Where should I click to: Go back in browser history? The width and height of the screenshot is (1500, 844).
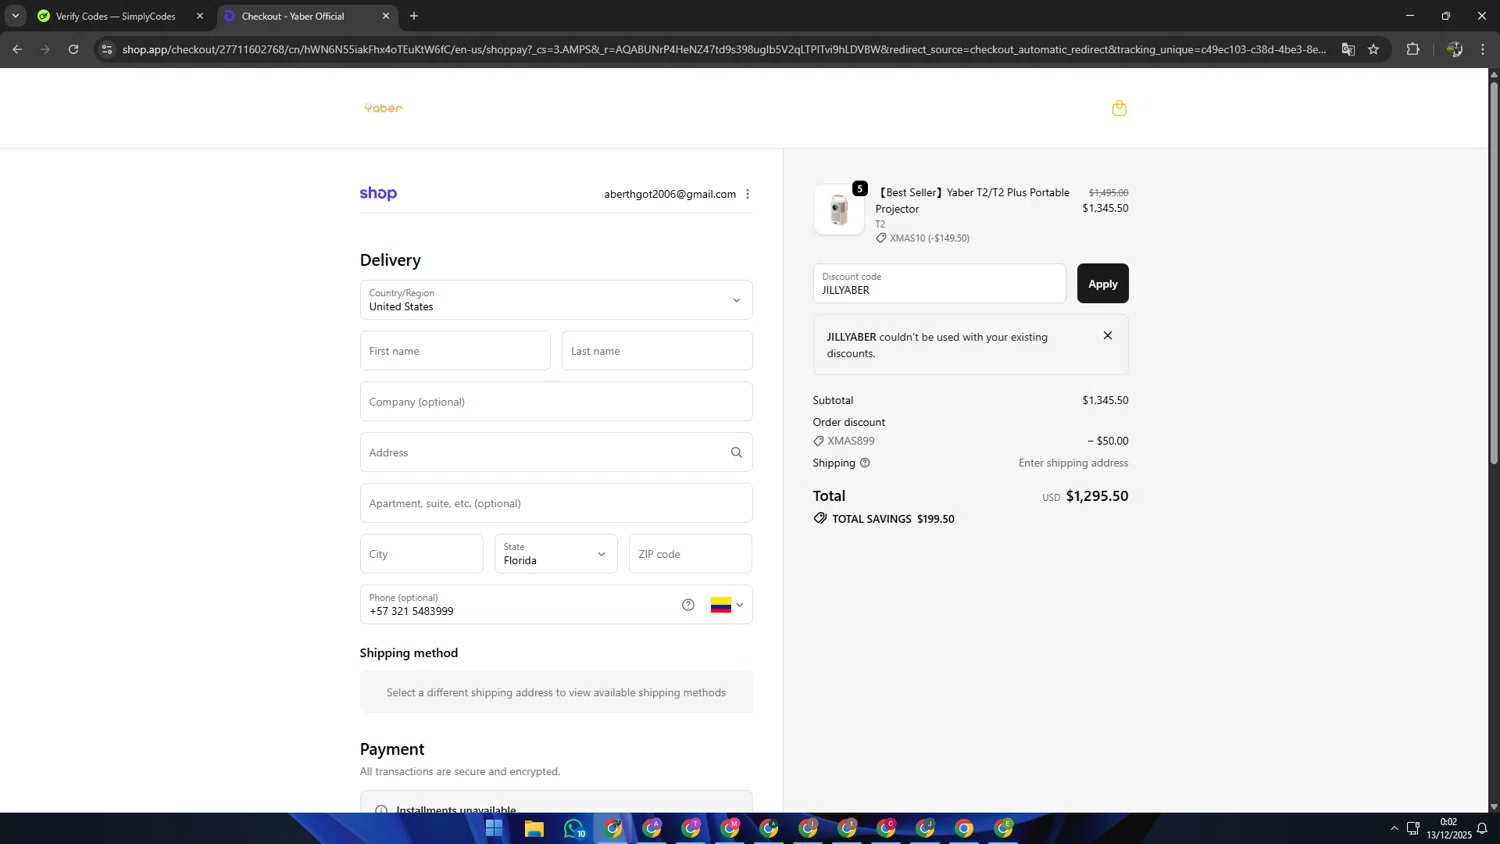(x=17, y=49)
